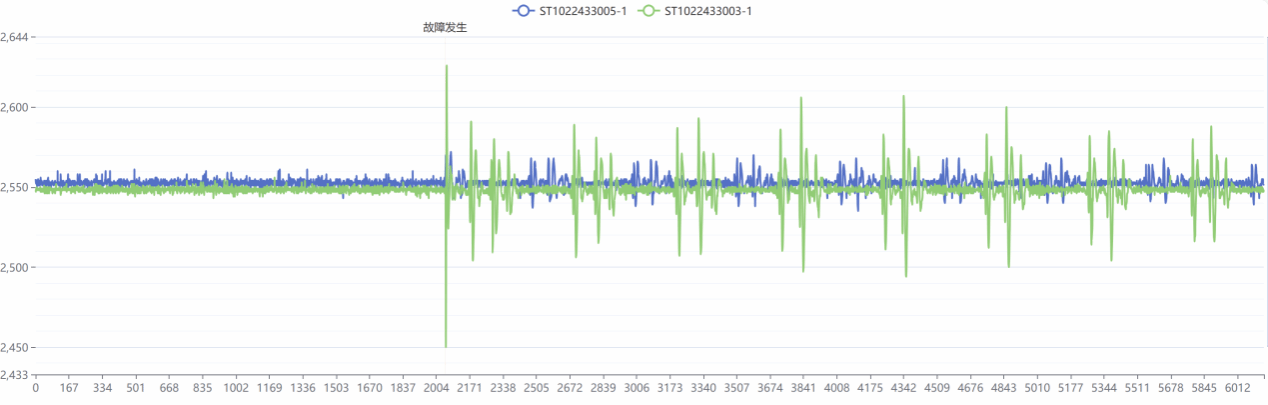Click the blue ST1022433005-1 legend marker icon
1268x405 pixels.
pyautogui.click(x=522, y=10)
